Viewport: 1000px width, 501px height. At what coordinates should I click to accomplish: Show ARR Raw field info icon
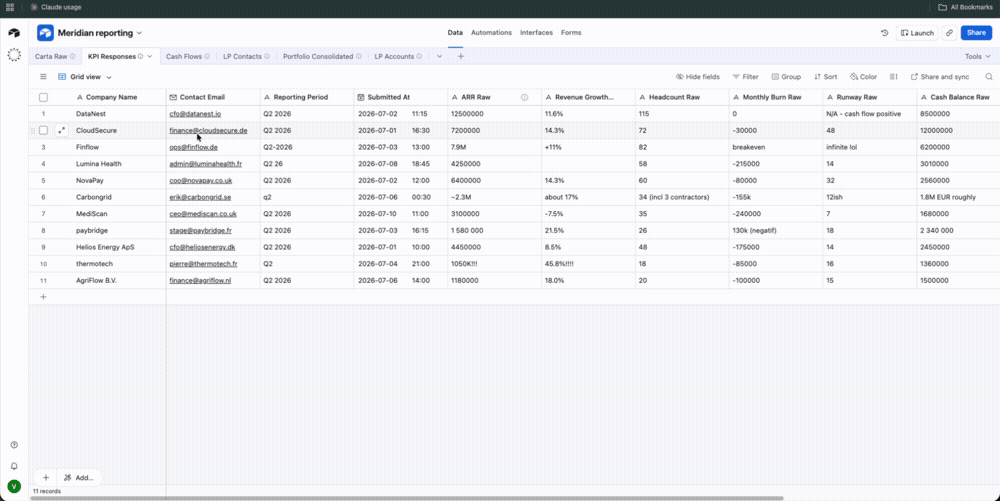pyautogui.click(x=524, y=98)
